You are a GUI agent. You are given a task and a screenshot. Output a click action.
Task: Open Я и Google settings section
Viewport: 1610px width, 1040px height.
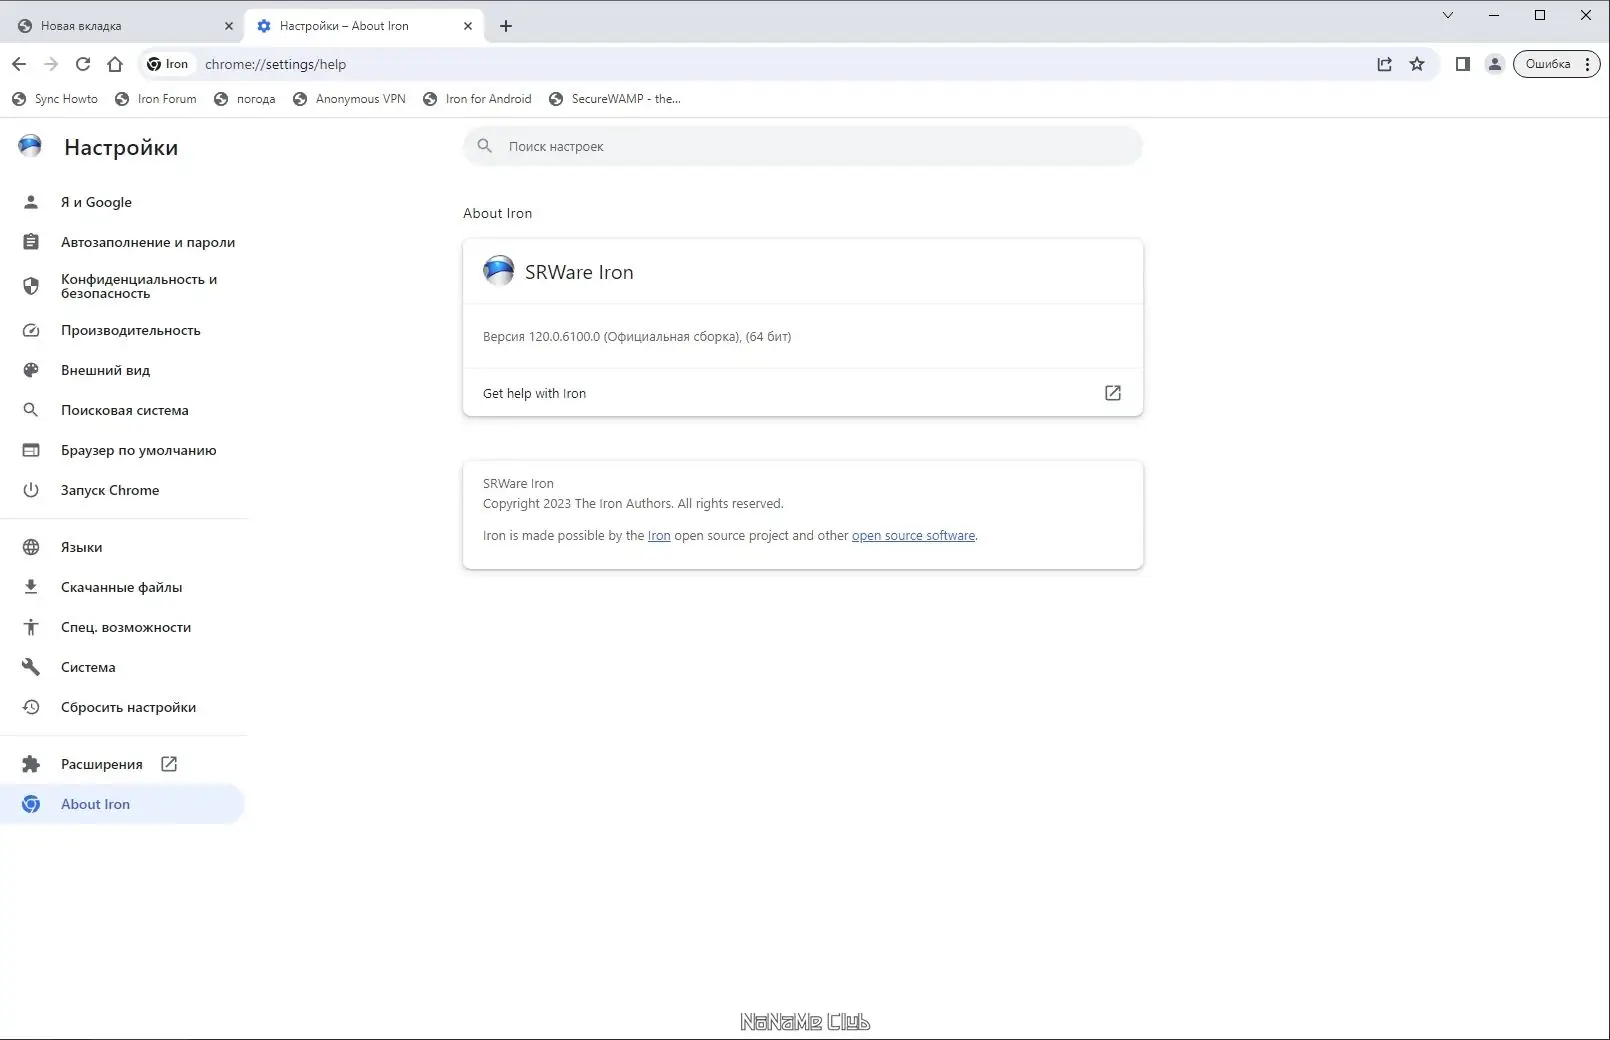[123, 202]
